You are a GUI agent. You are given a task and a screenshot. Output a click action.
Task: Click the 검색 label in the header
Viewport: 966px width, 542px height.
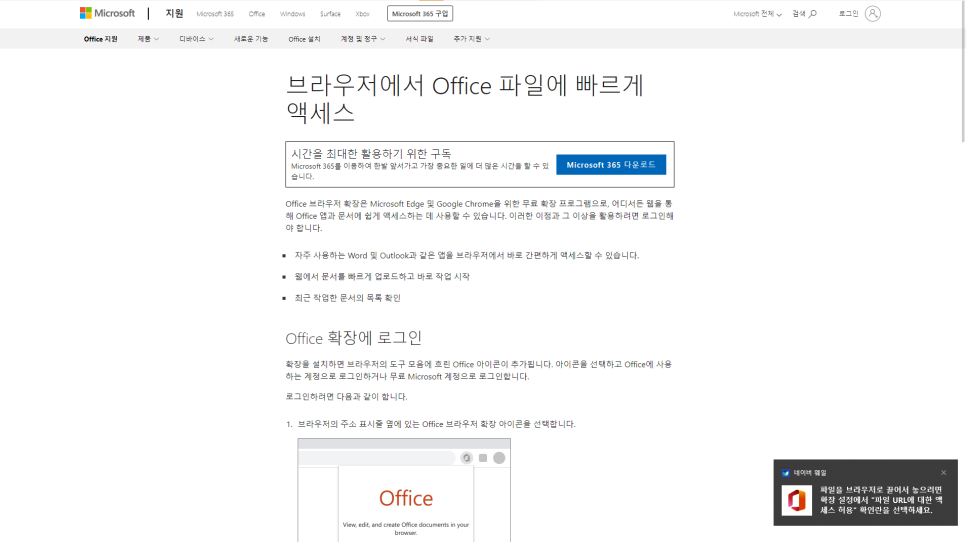pyautogui.click(x=798, y=14)
